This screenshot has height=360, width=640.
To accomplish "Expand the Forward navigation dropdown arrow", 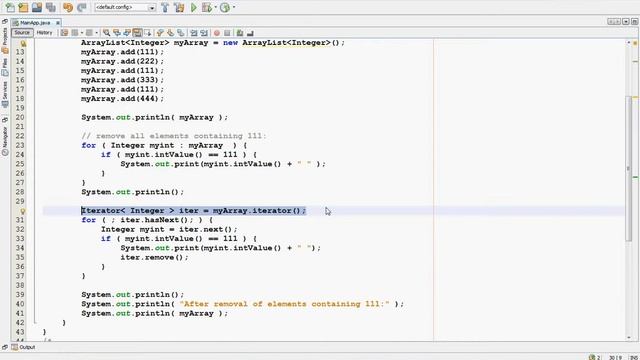I will [96, 33].
